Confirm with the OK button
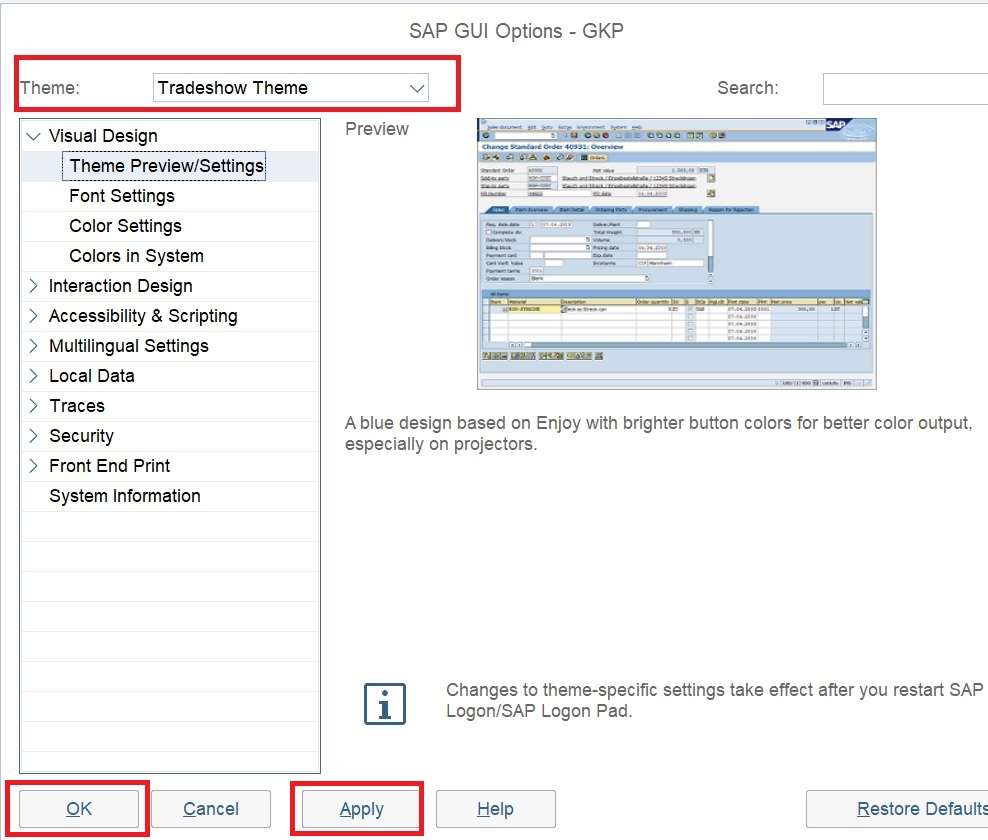 tap(79, 808)
